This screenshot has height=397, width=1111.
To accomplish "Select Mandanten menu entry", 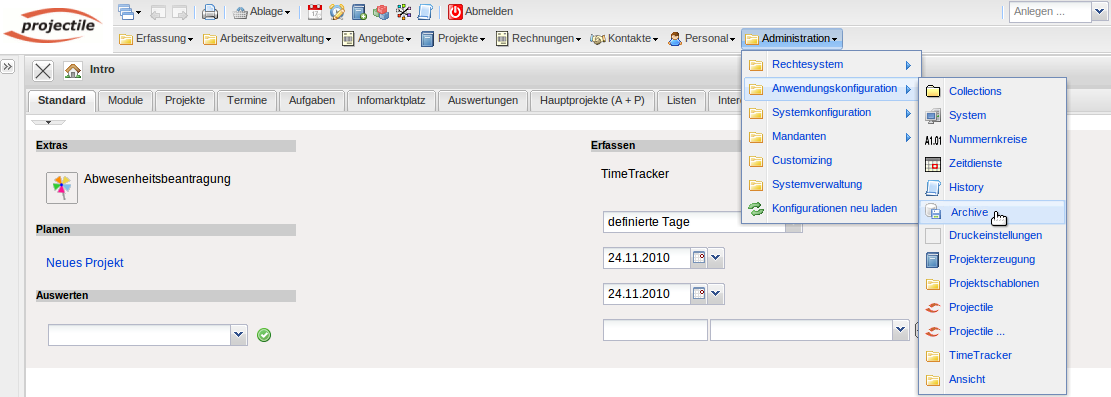I will coord(831,136).
